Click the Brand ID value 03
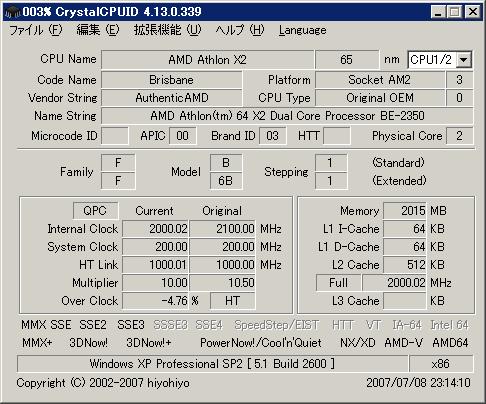This screenshot has height=404, width=486. [272, 136]
